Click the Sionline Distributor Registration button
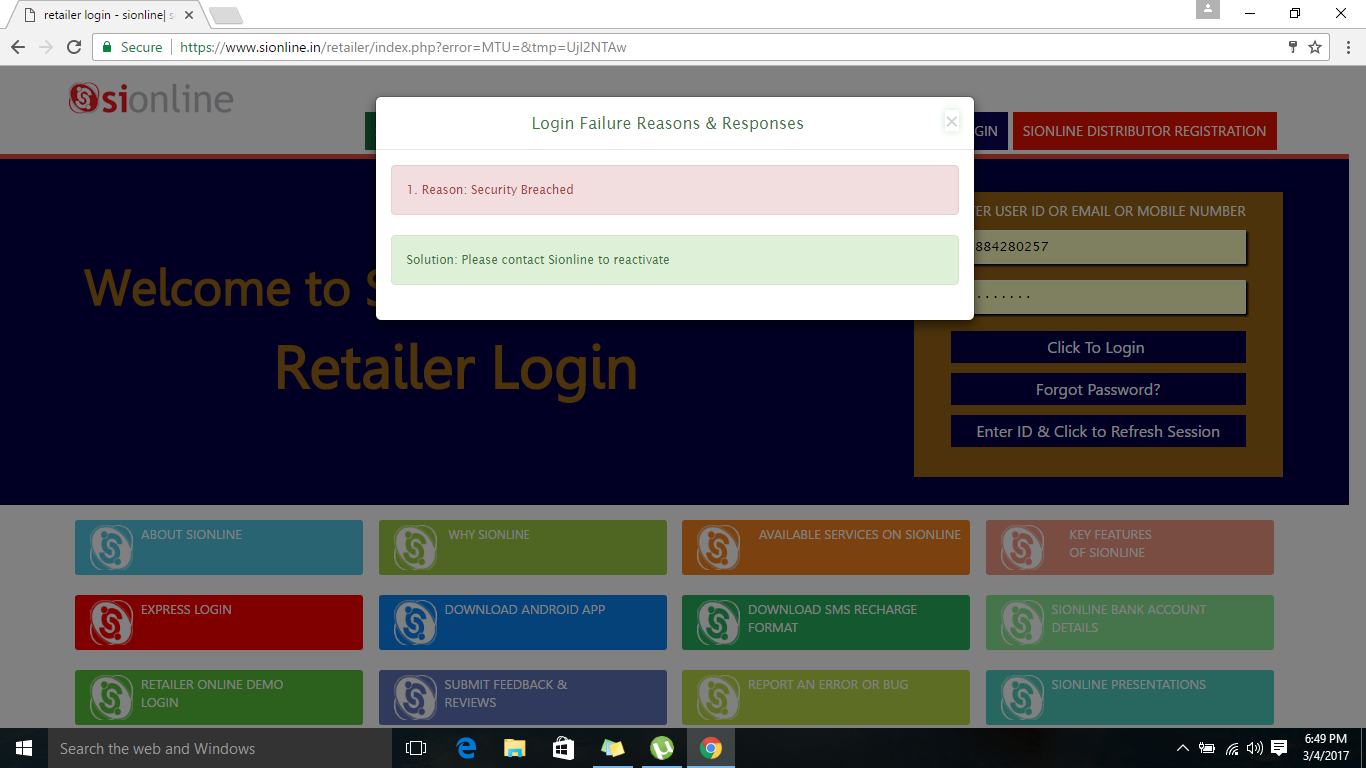The width and height of the screenshot is (1366, 768). 1144,131
